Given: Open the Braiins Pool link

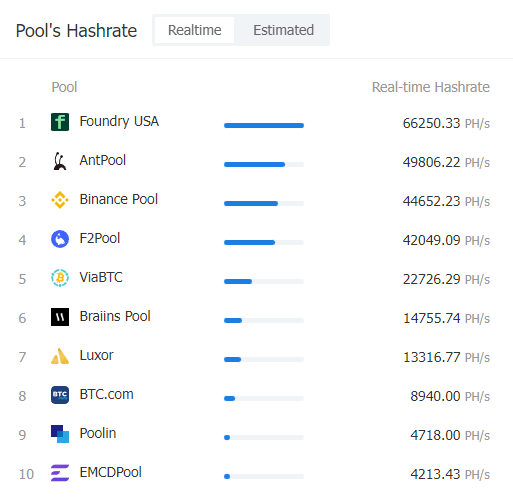Looking at the screenshot, I should point(115,316).
